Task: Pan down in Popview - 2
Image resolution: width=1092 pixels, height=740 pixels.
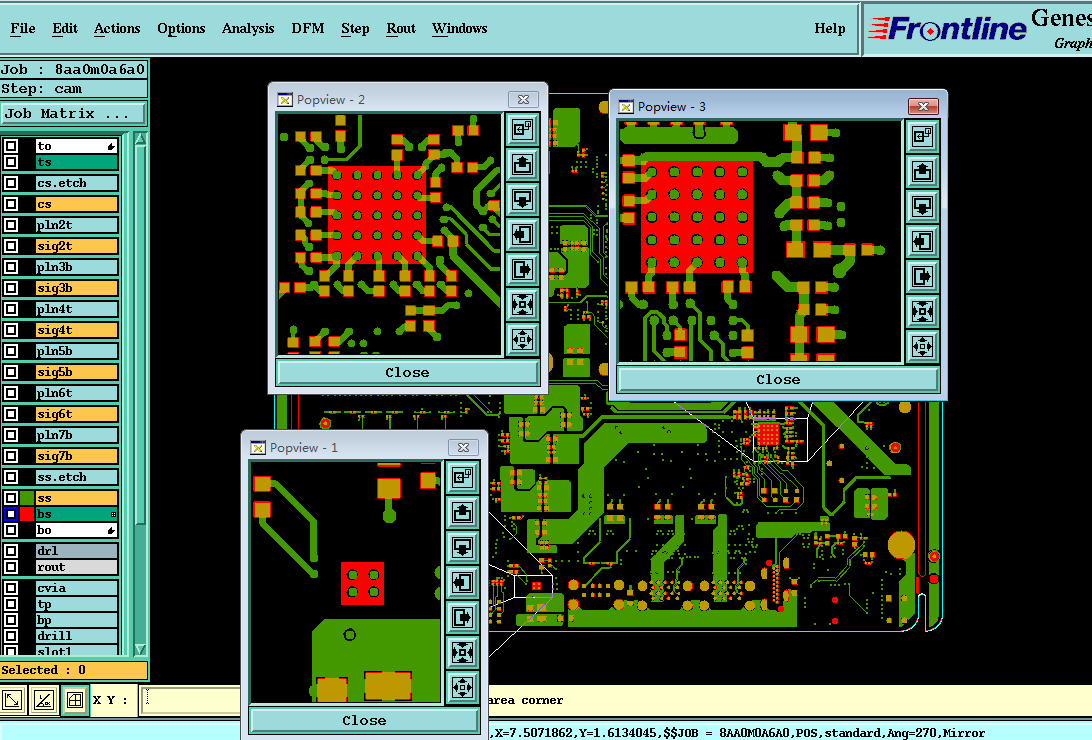Action: click(522, 199)
